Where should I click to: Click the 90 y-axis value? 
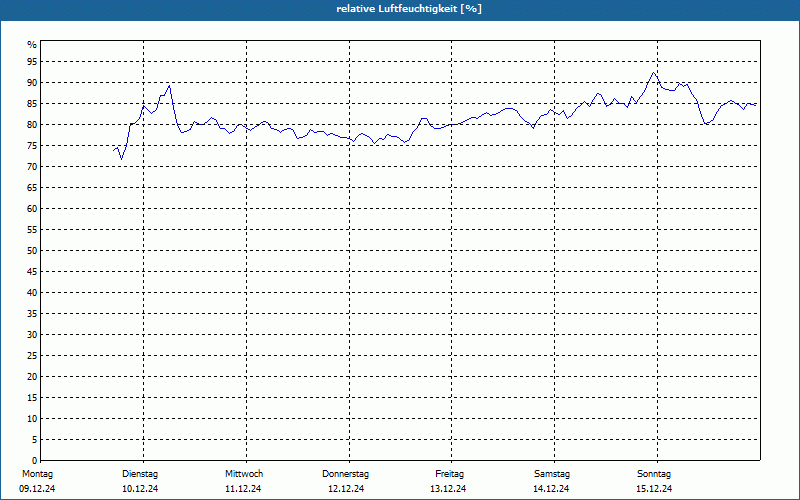click(x=32, y=83)
